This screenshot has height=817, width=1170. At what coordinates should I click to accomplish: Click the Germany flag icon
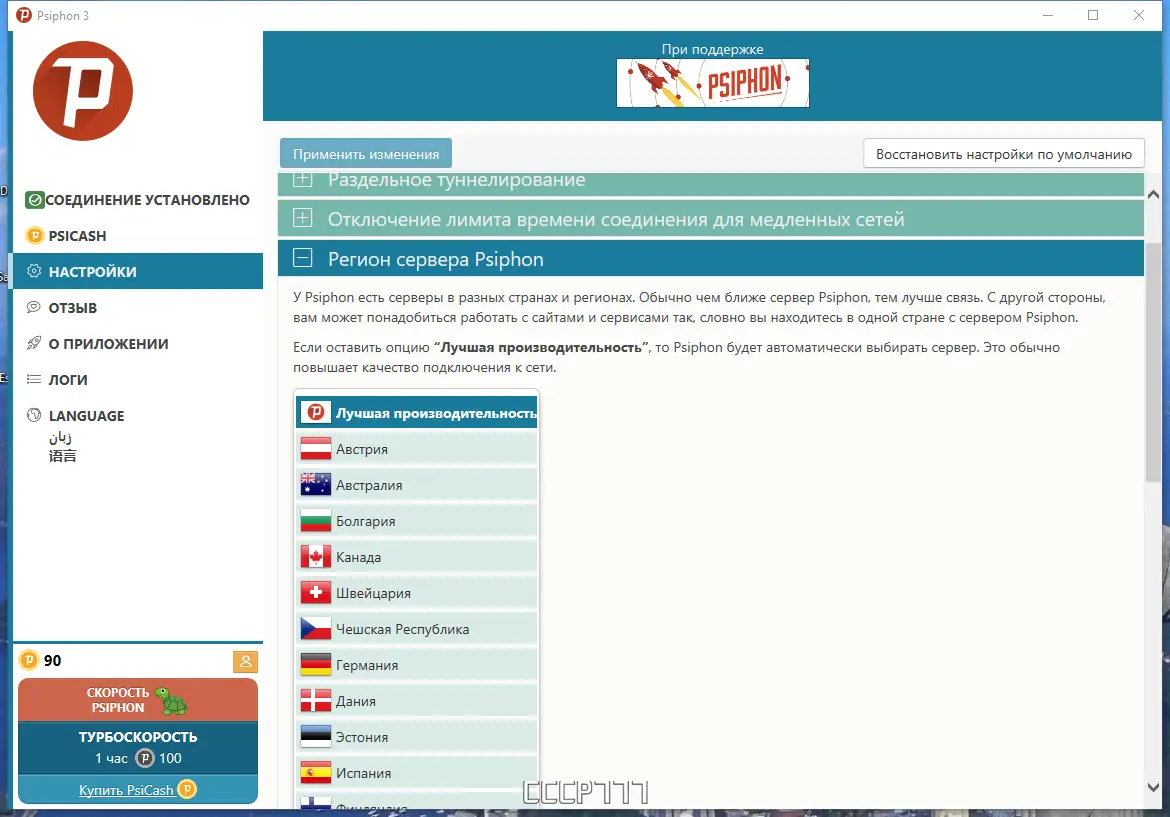point(316,665)
